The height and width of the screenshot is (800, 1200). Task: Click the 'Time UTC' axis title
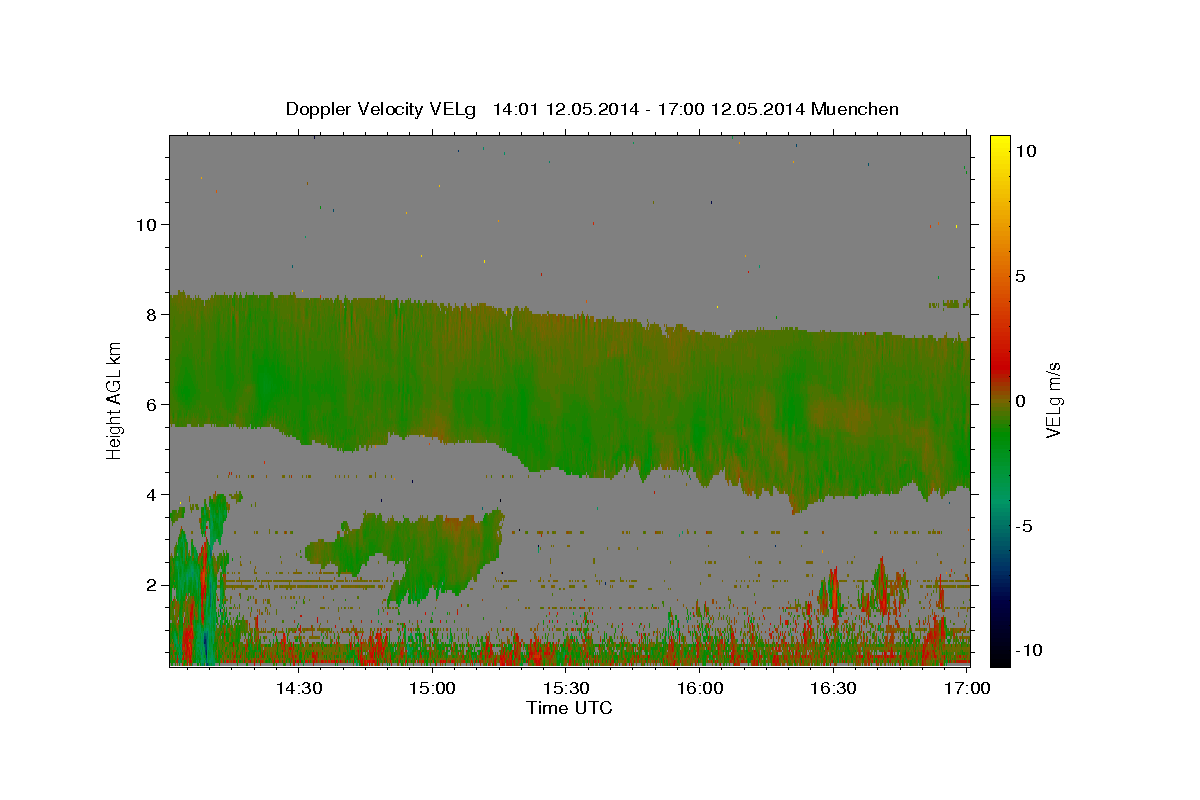point(569,708)
